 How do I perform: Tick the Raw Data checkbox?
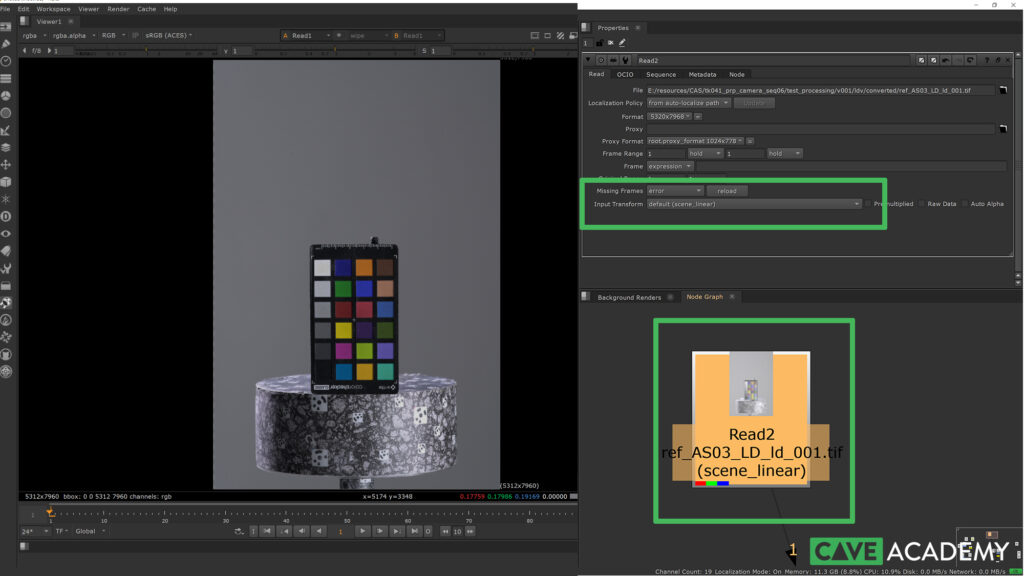922,204
